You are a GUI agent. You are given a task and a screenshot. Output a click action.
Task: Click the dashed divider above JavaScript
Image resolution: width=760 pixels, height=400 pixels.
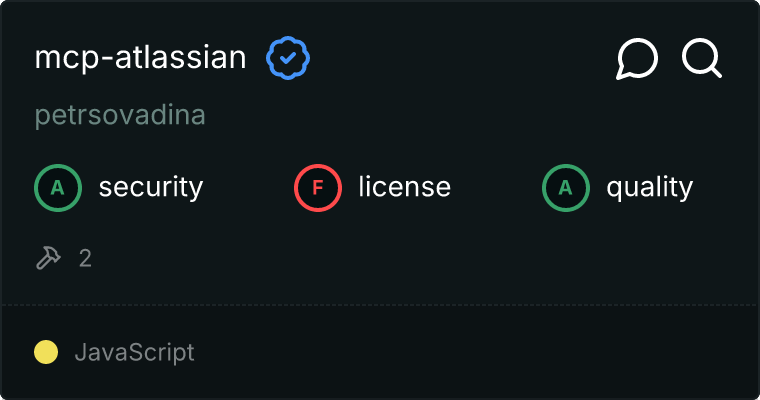(x=380, y=304)
